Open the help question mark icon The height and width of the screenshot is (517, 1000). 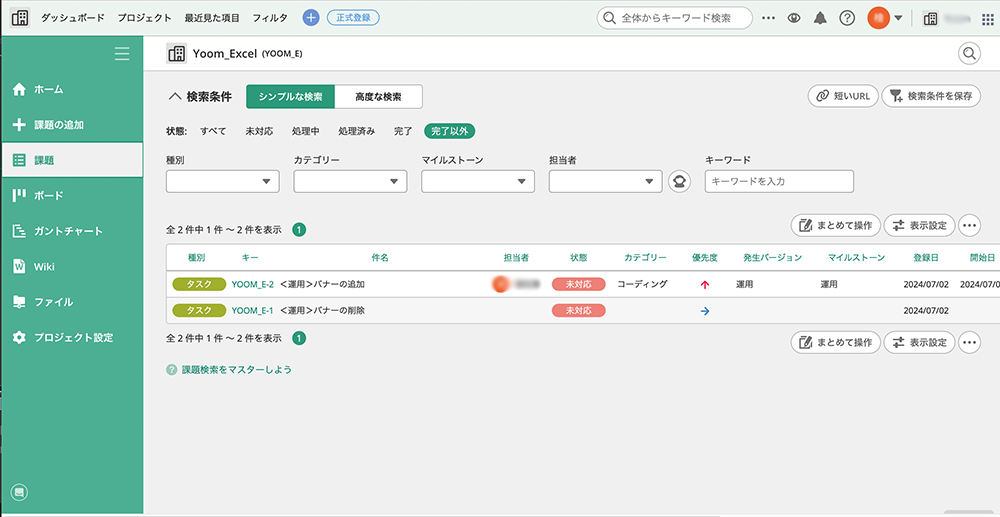847,18
